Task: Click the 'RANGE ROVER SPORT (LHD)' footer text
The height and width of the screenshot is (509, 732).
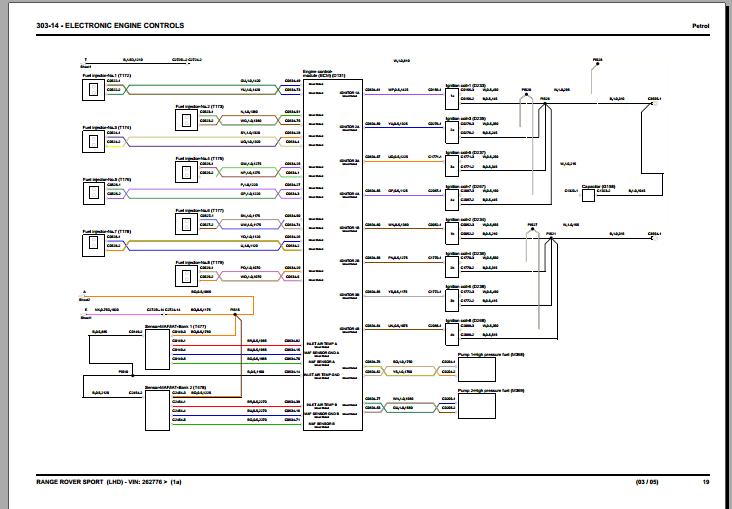Action: (x=79, y=482)
